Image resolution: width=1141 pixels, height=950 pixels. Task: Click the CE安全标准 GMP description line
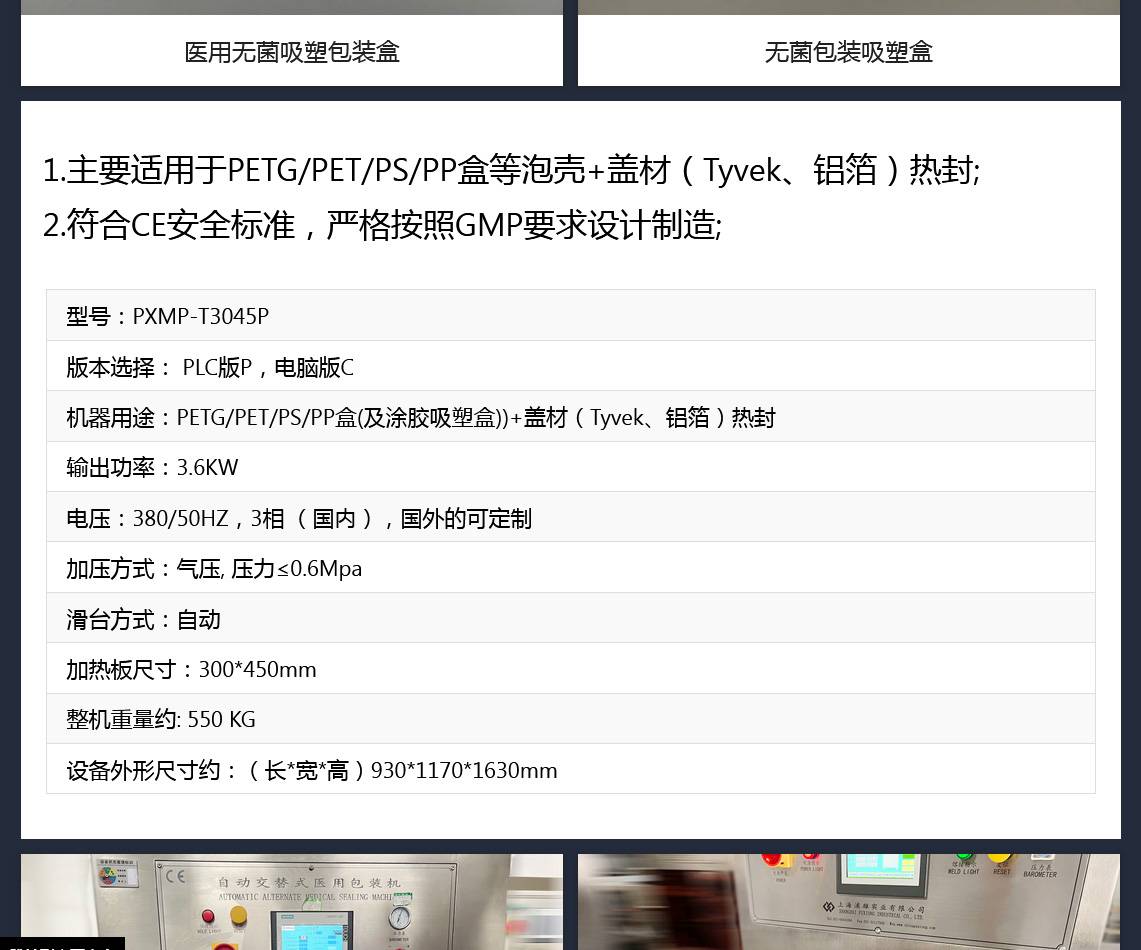tap(382, 225)
